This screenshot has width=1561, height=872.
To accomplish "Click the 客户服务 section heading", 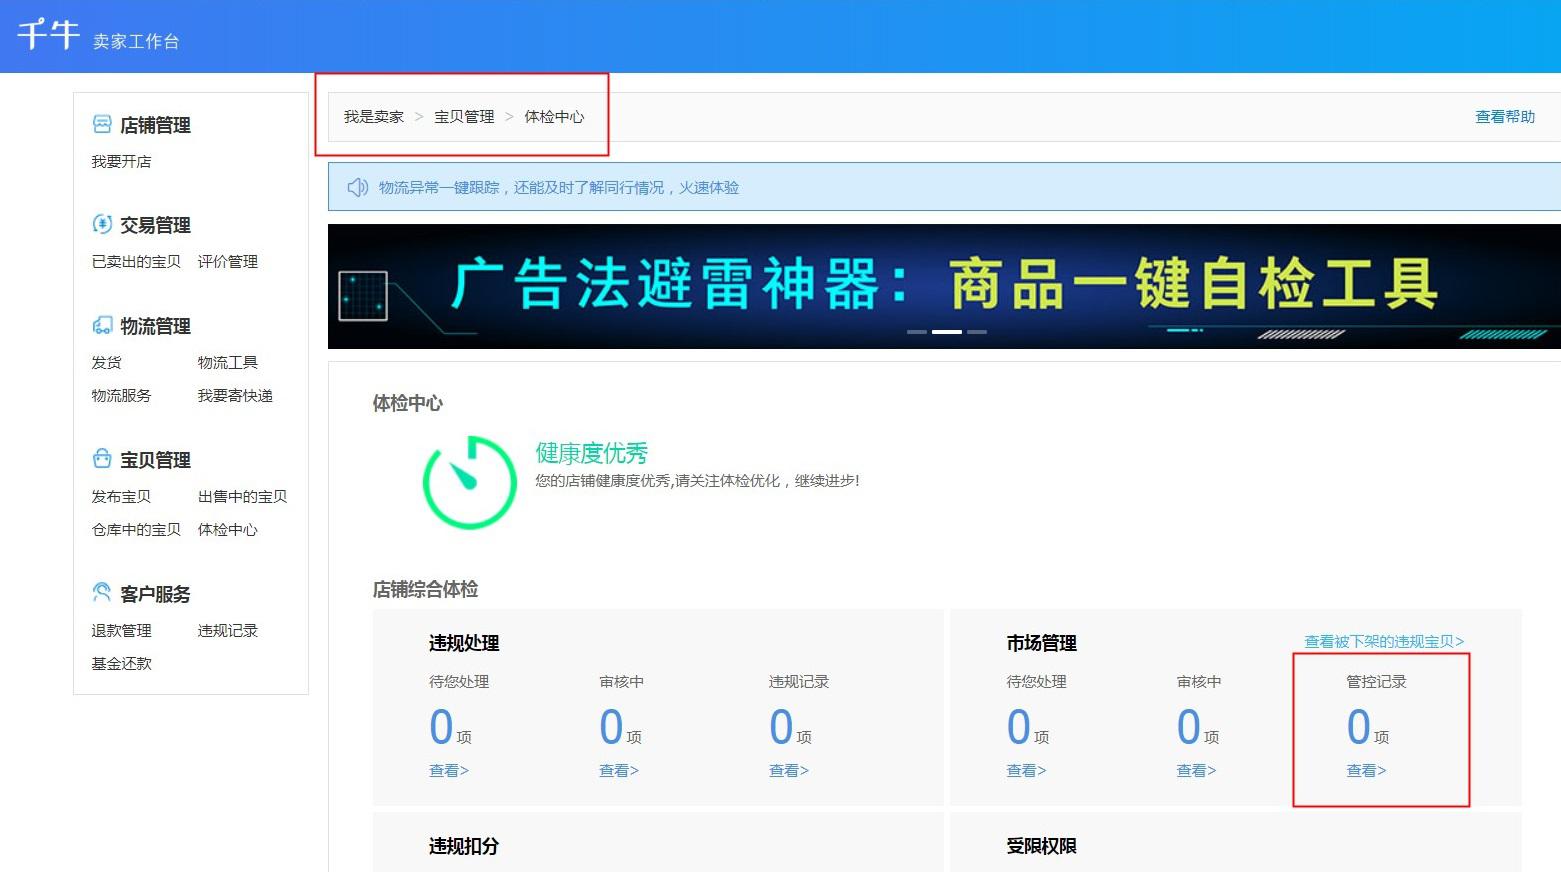I will [155, 594].
